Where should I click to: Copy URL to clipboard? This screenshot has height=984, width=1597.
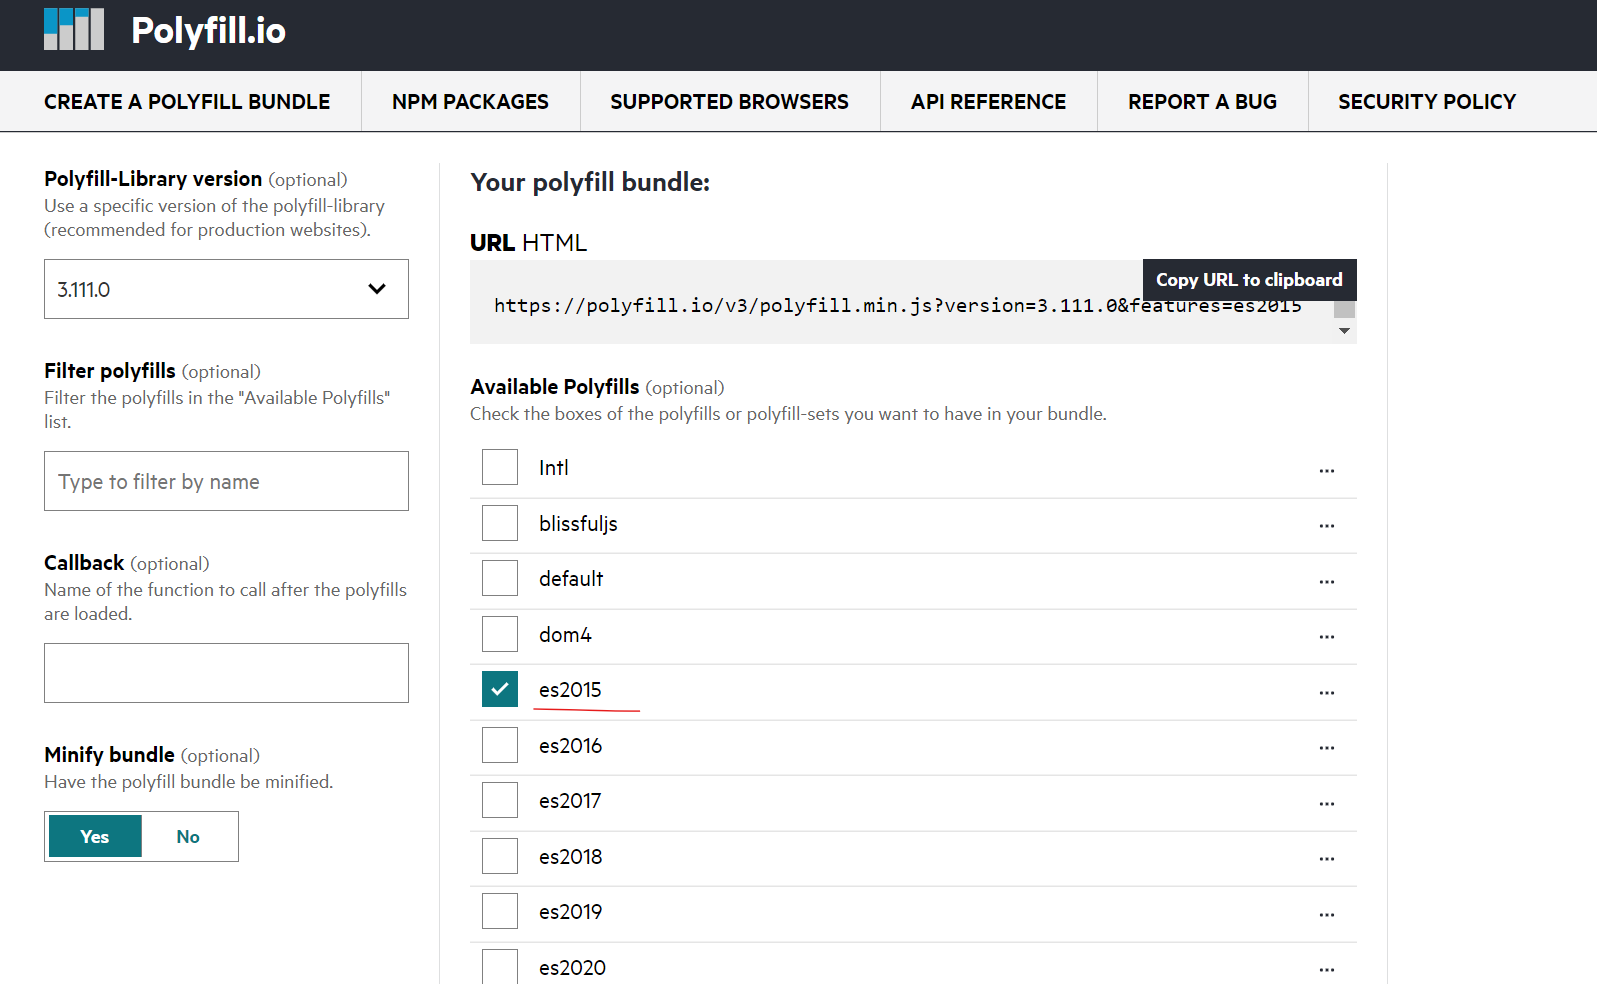1249,280
